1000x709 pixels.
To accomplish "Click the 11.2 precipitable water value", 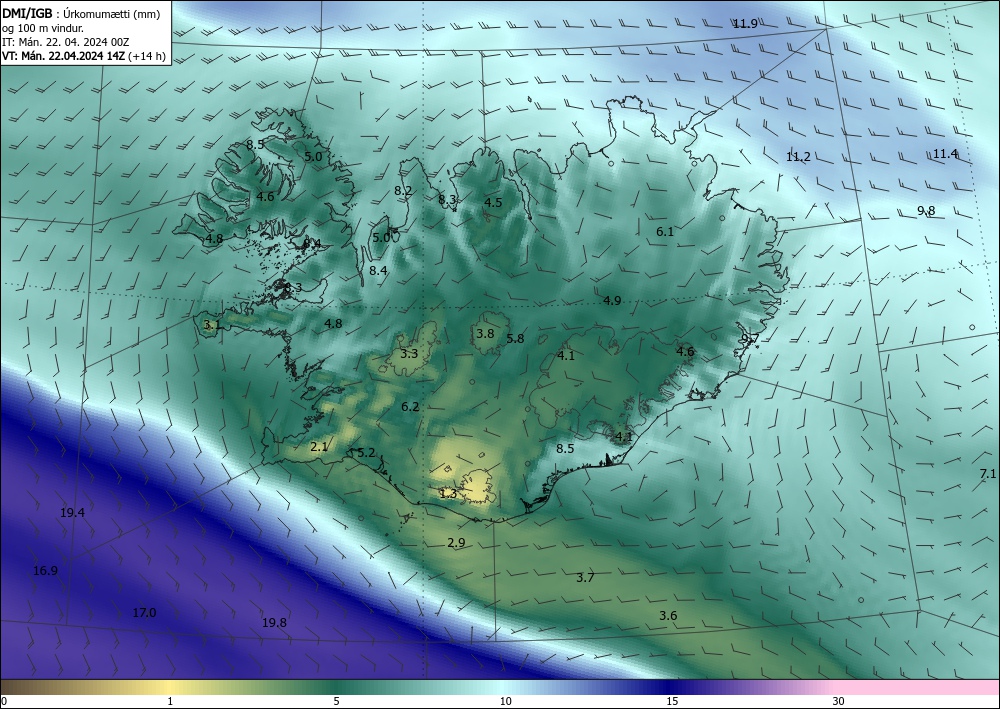I will (x=798, y=157).
